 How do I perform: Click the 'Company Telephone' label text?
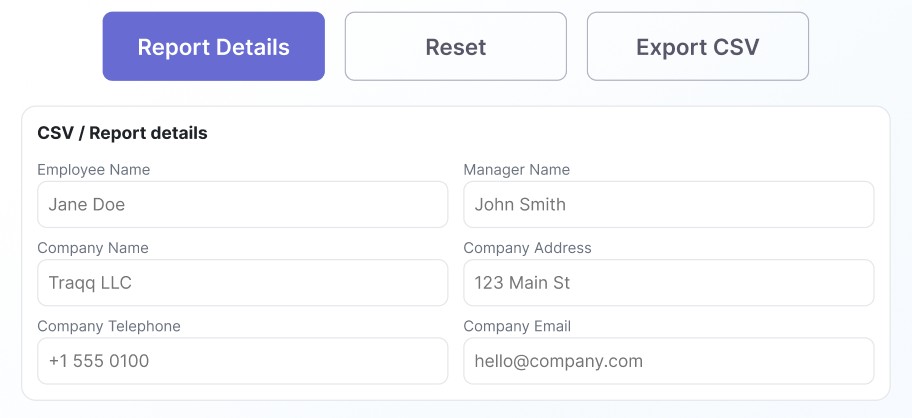[x=108, y=326]
